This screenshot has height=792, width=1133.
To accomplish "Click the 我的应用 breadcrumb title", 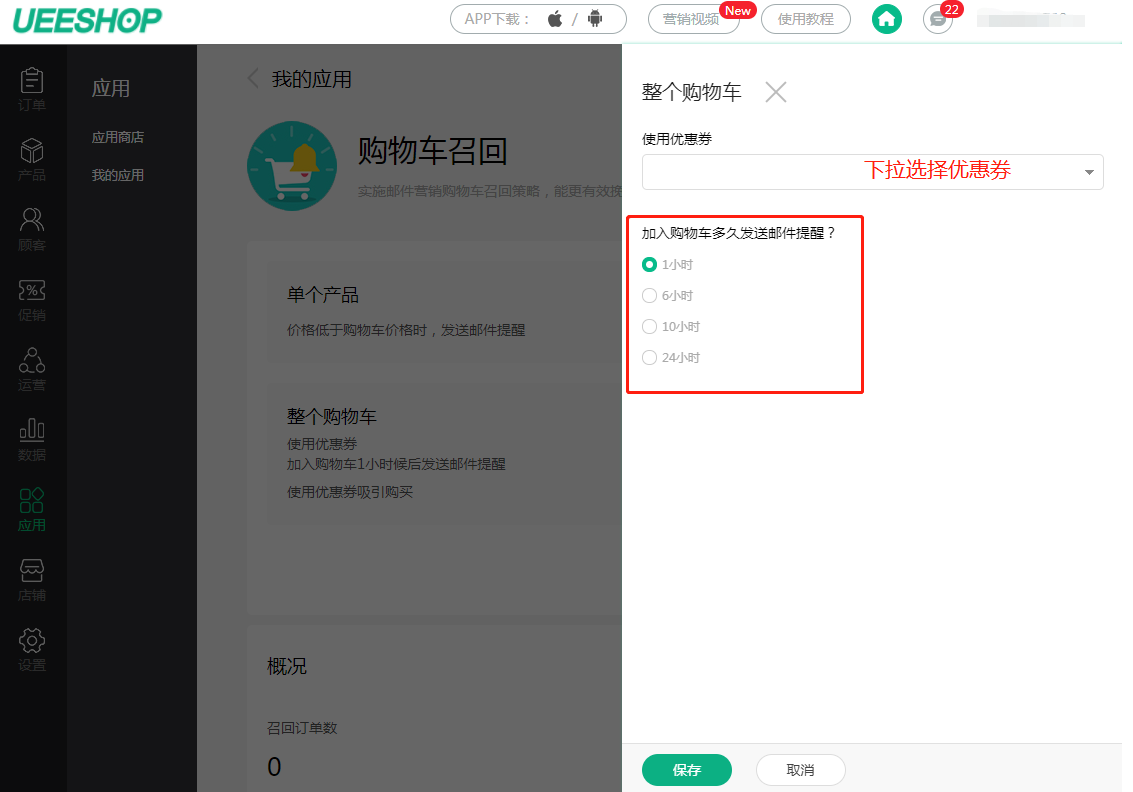I will point(311,79).
